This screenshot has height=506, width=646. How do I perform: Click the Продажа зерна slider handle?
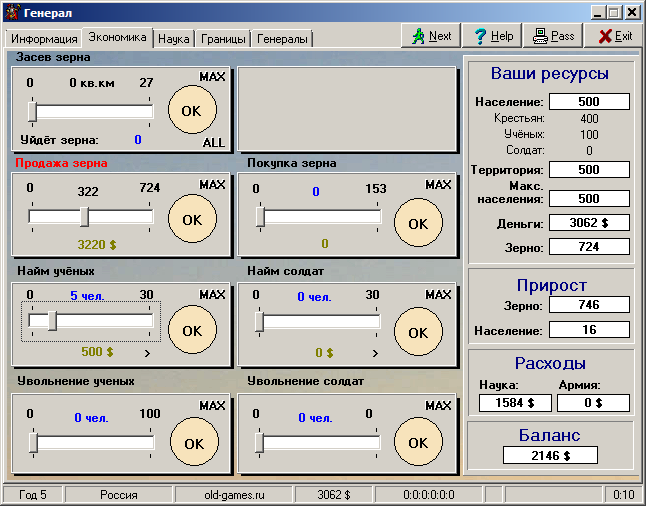pyautogui.click(x=85, y=216)
